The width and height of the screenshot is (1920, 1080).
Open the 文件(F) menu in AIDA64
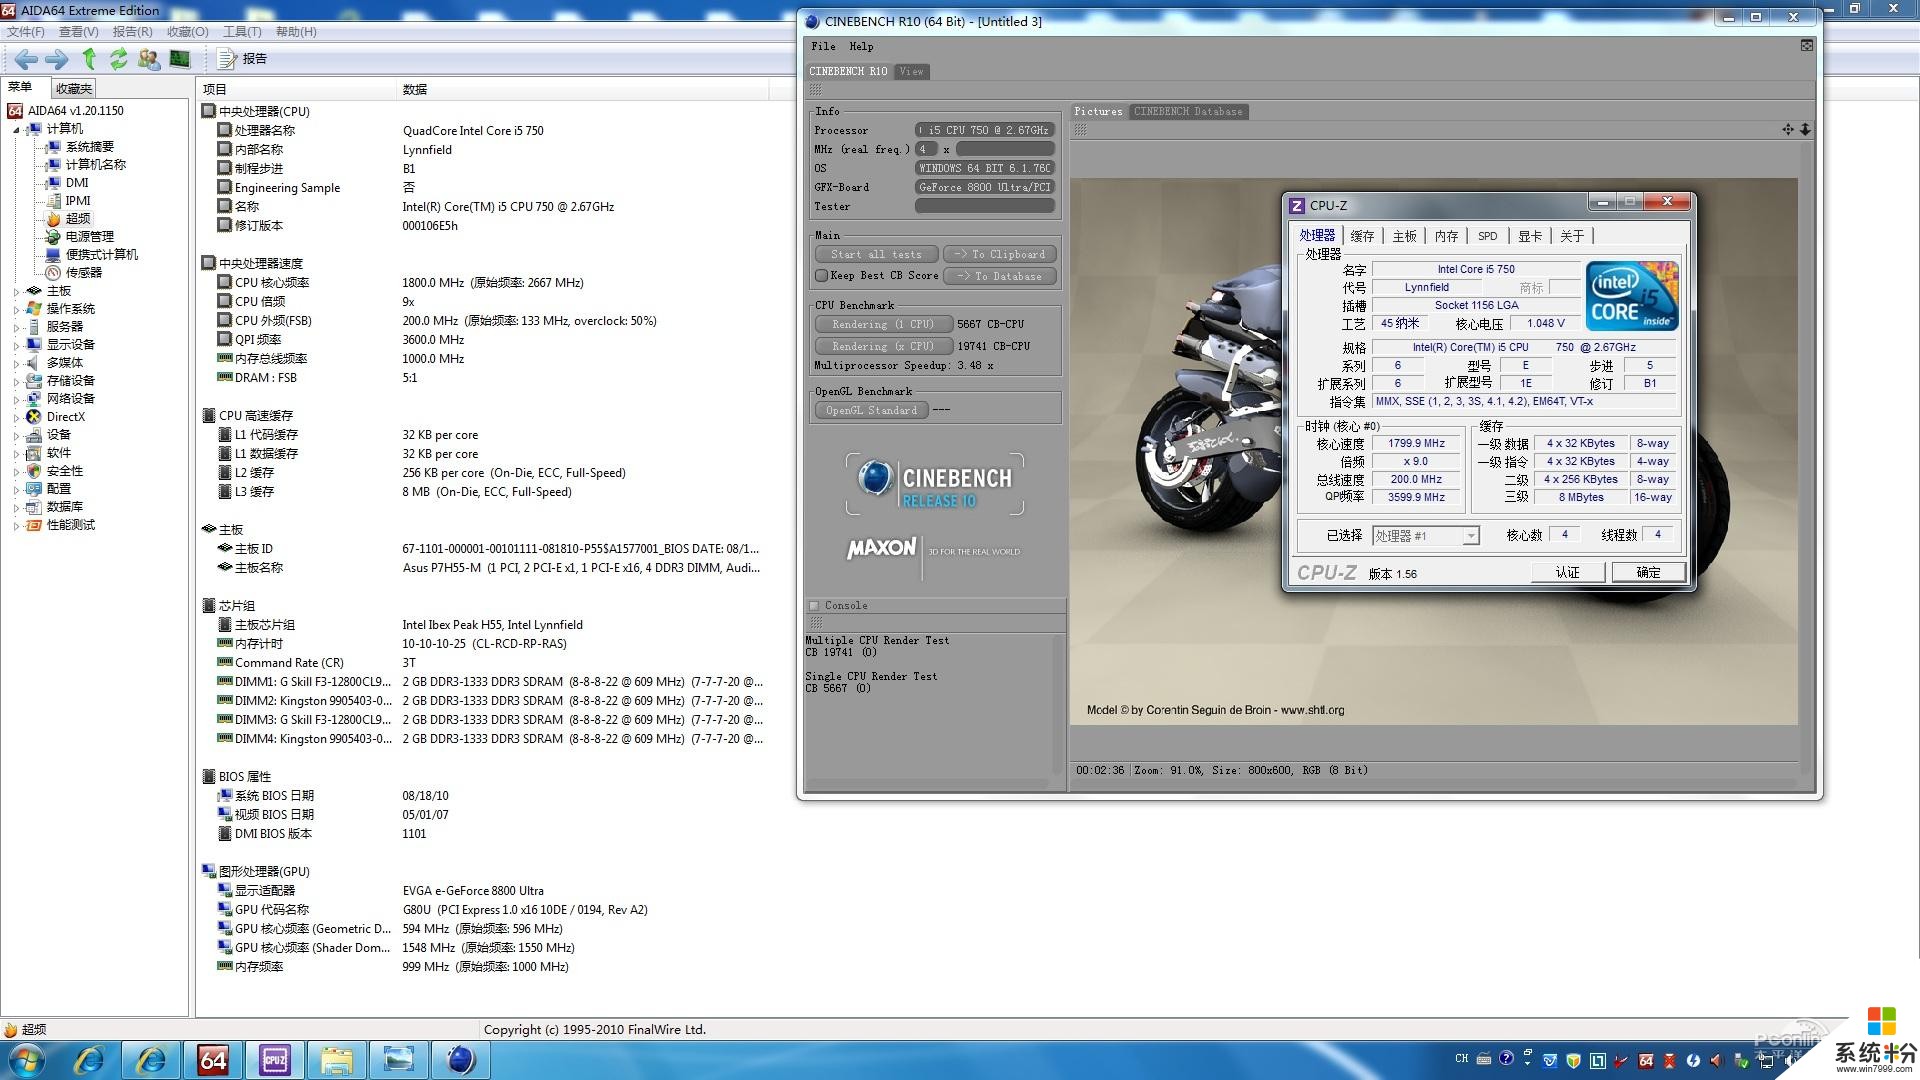pos(26,32)
